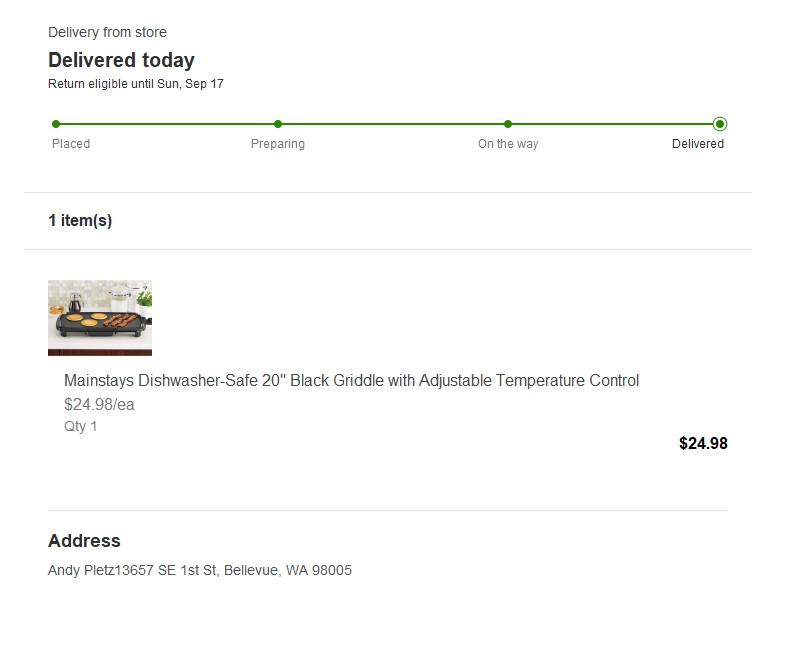Click the Delivery from store label

click(107, 33)
